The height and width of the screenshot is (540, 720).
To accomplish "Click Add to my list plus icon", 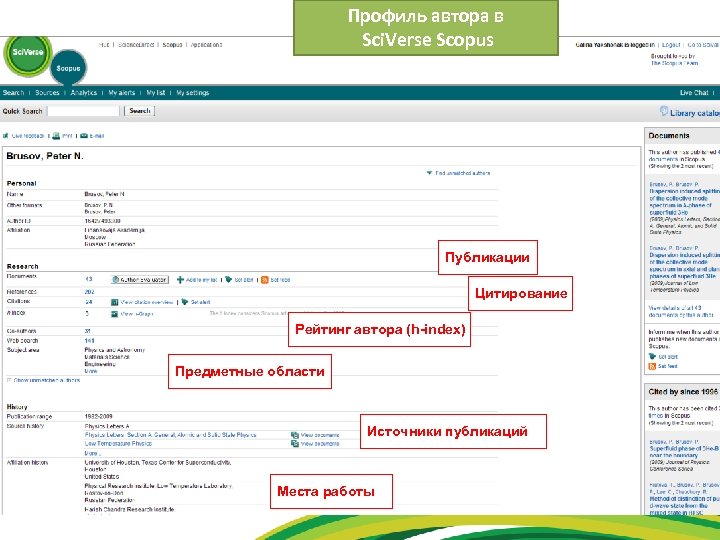I will [180, 280].
